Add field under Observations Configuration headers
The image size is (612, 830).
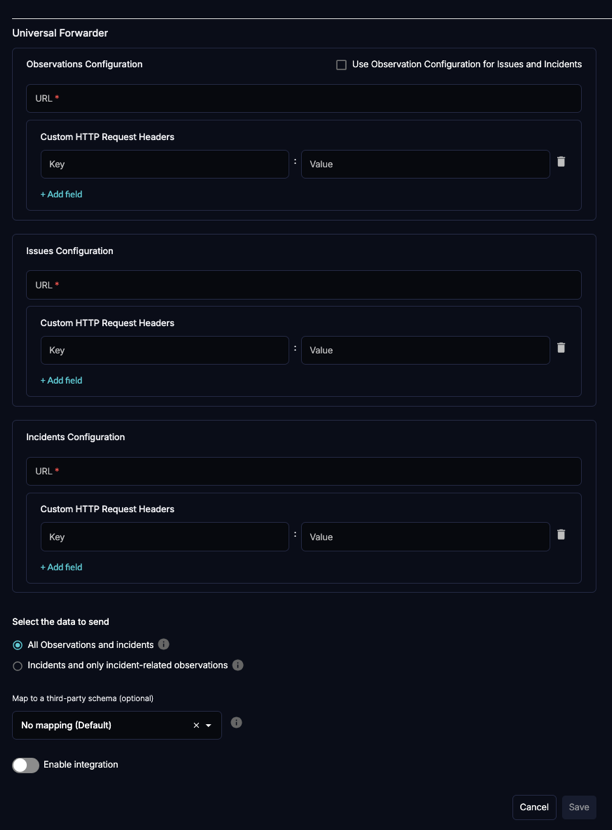61,194
